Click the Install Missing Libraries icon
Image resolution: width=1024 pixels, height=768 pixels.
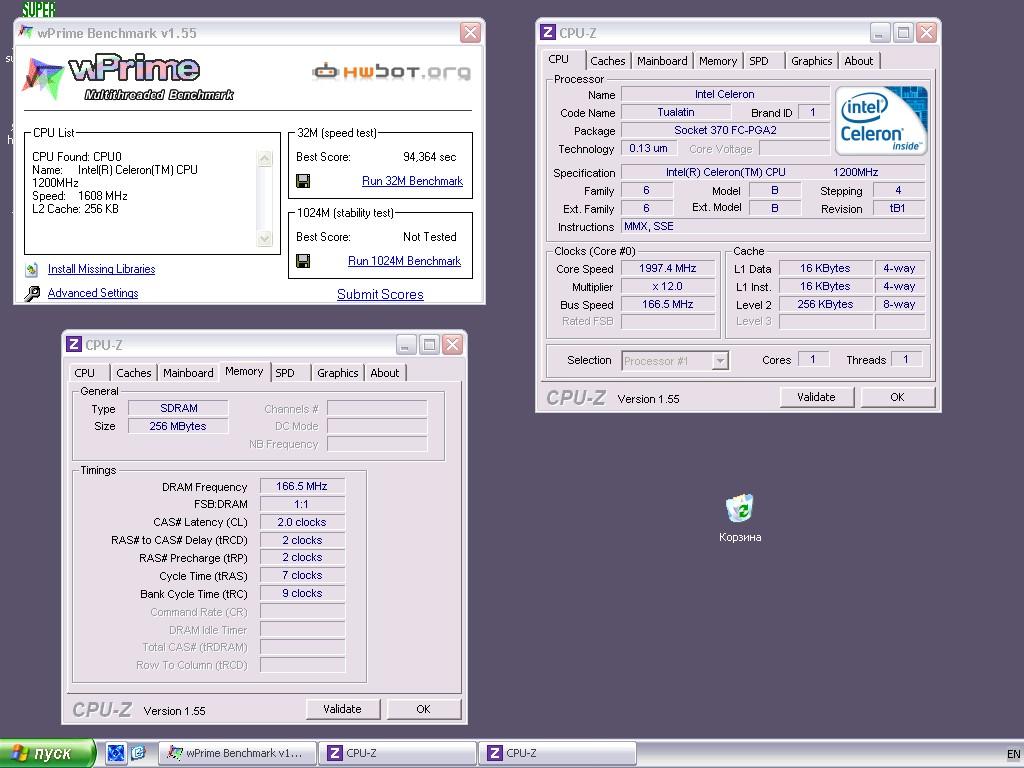click(31, 269)
